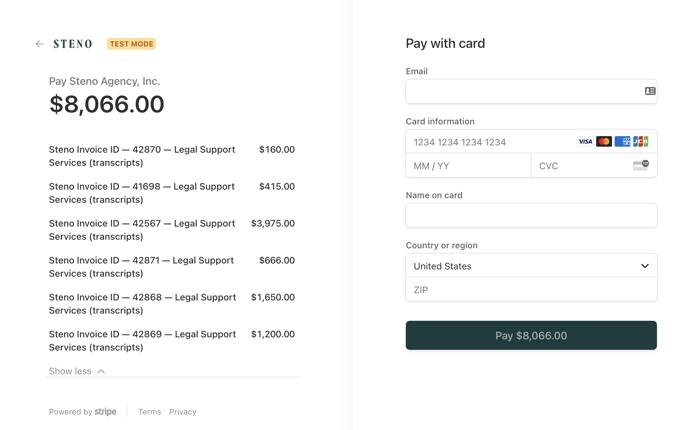Click the American Express card icon
The width and height of the screenshot is (688, 430).
click(622, 141)
